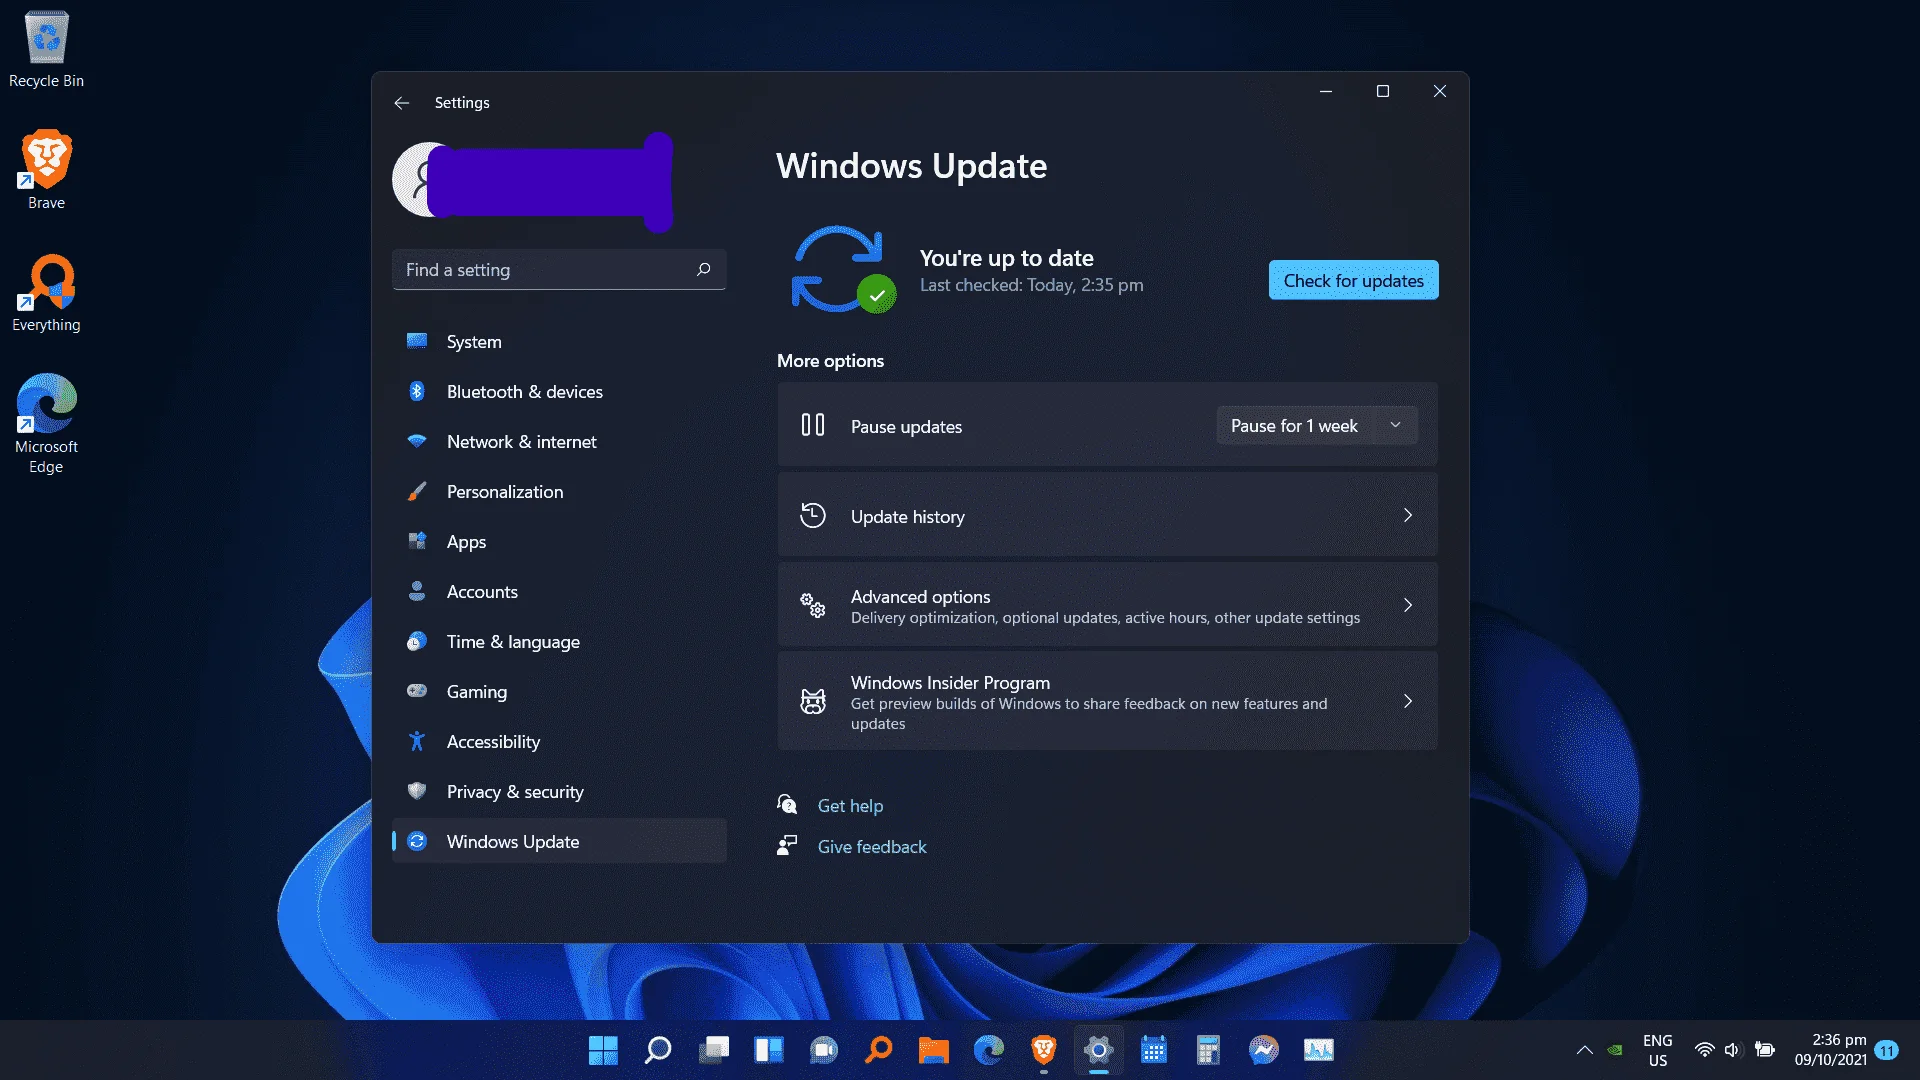Viewport: 1920px width, 1080px height.
Task: Click the update status sync icon
Action: (x=842, y=270)
